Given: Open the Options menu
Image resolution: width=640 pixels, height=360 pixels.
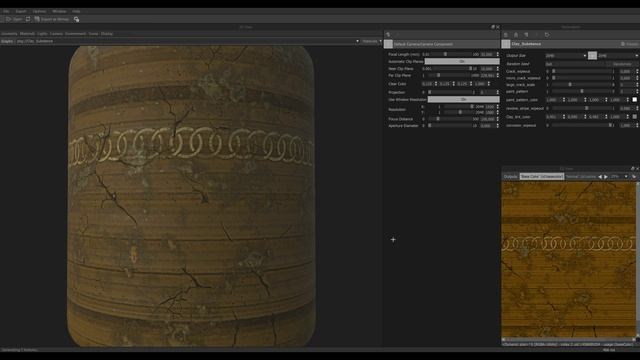Looking at the screenshot, I should point(39,11).
